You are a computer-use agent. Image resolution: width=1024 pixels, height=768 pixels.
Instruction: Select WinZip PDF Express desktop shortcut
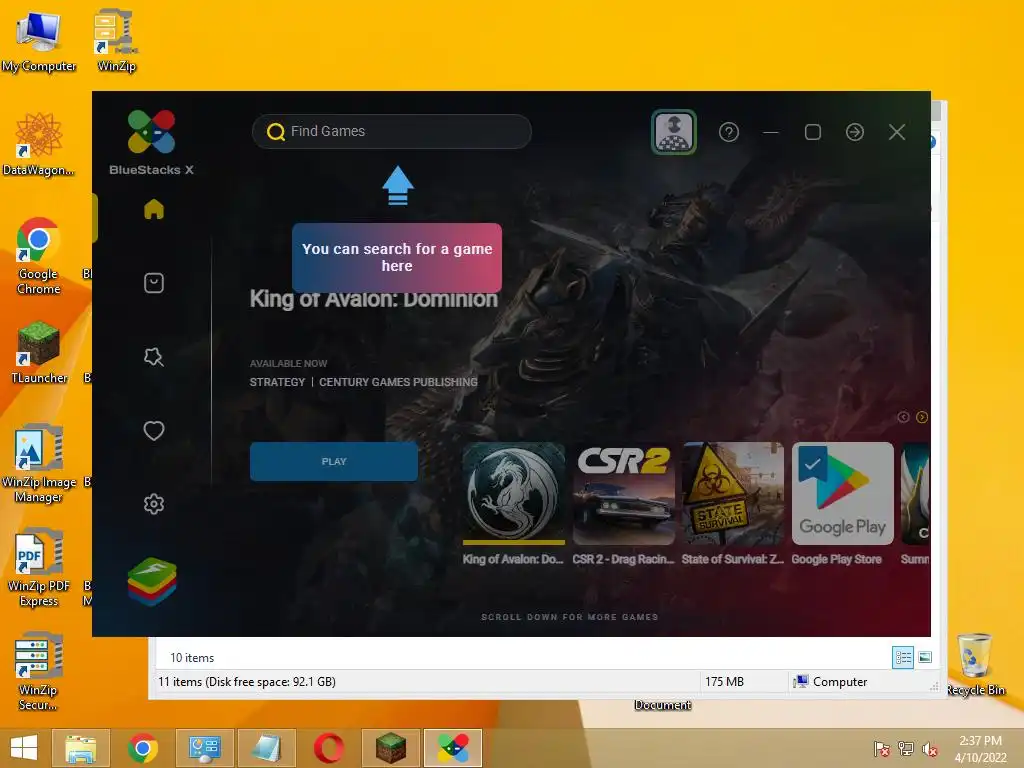39,568
